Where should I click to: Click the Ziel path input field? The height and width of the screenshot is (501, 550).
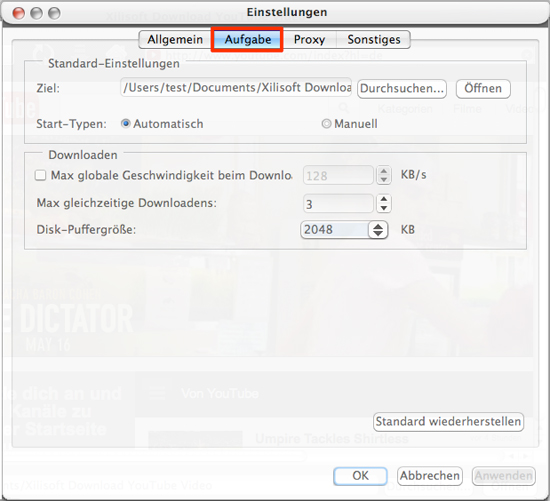tap(236, 88)
